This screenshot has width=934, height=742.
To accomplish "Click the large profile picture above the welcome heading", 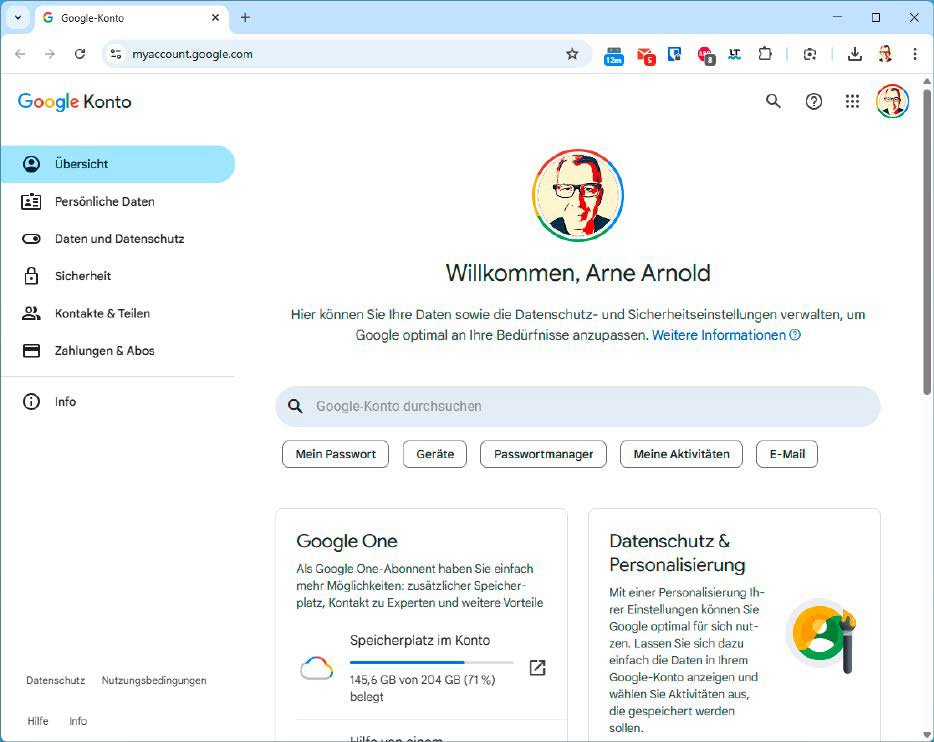I will pyautogui.click(x=578, y=195).
